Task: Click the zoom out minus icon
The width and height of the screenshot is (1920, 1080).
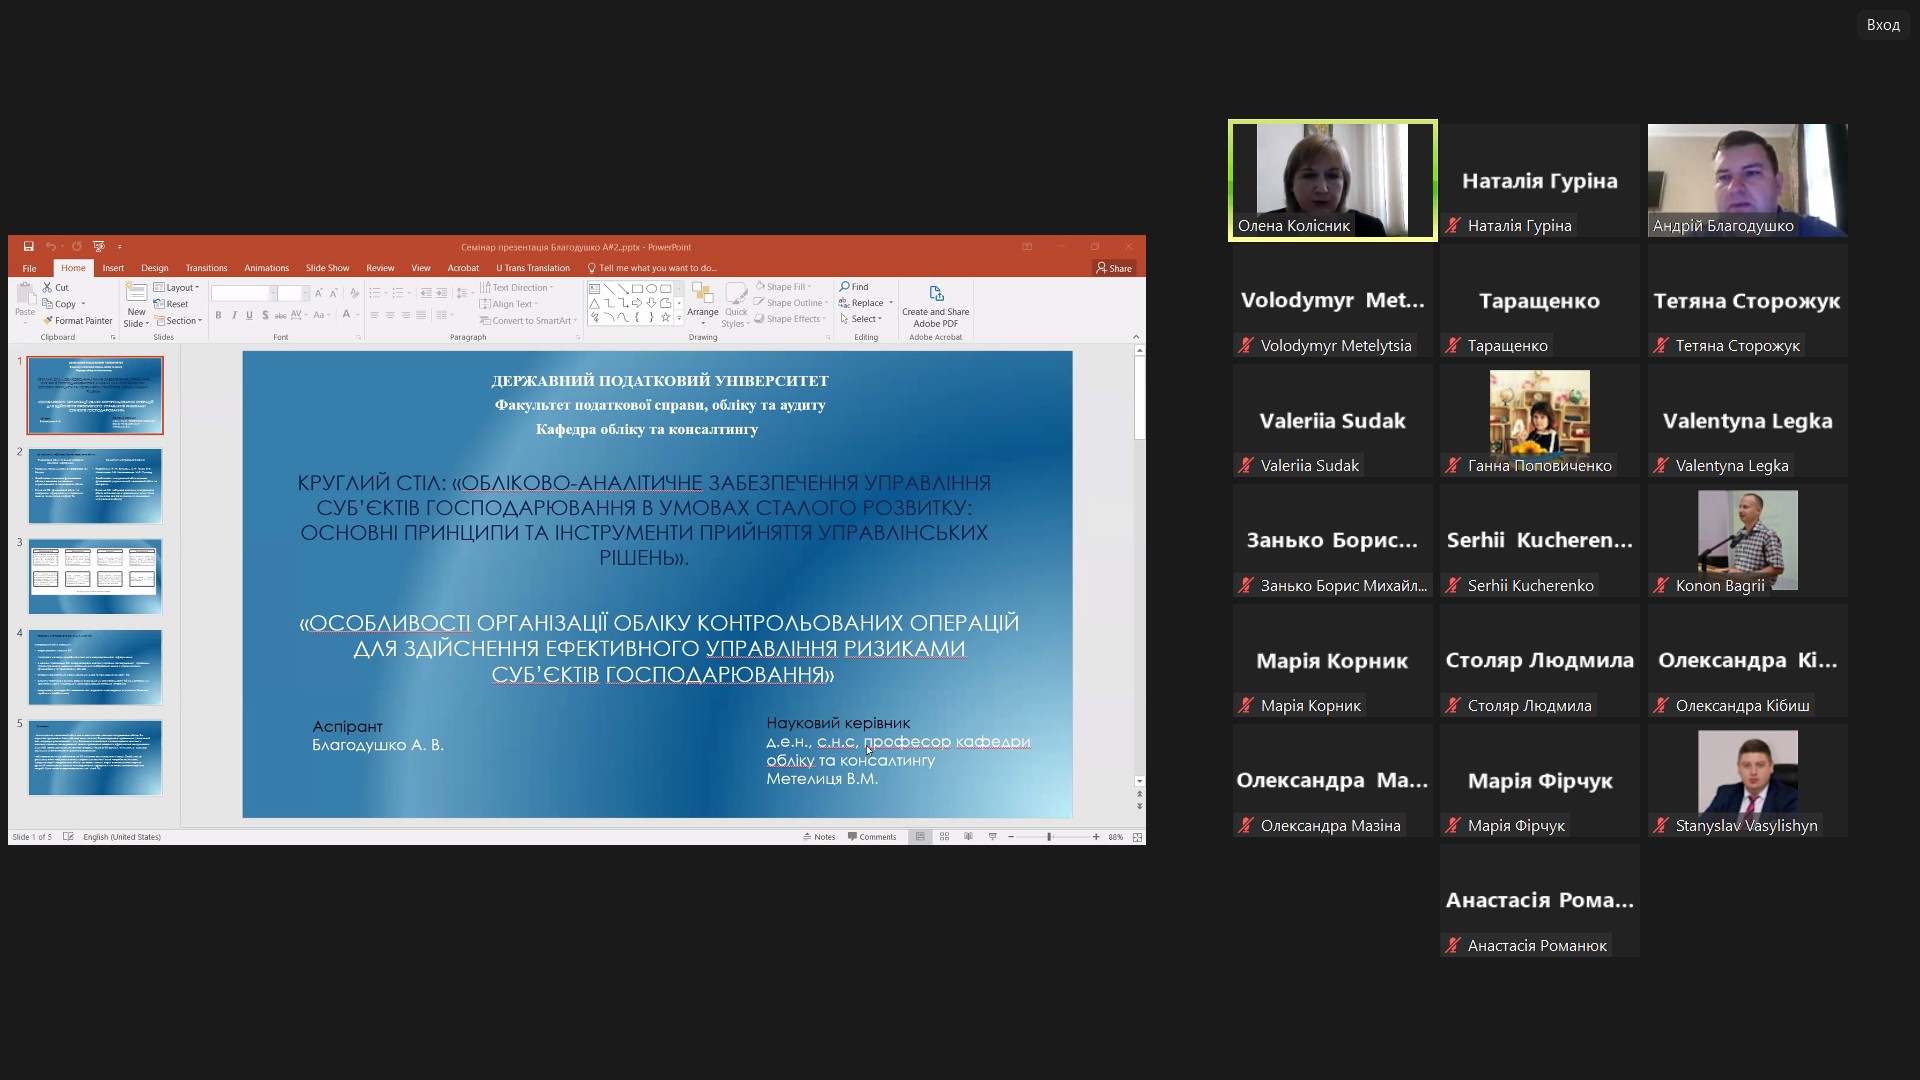Action: pyautogui.click(x=1011, y=837)
